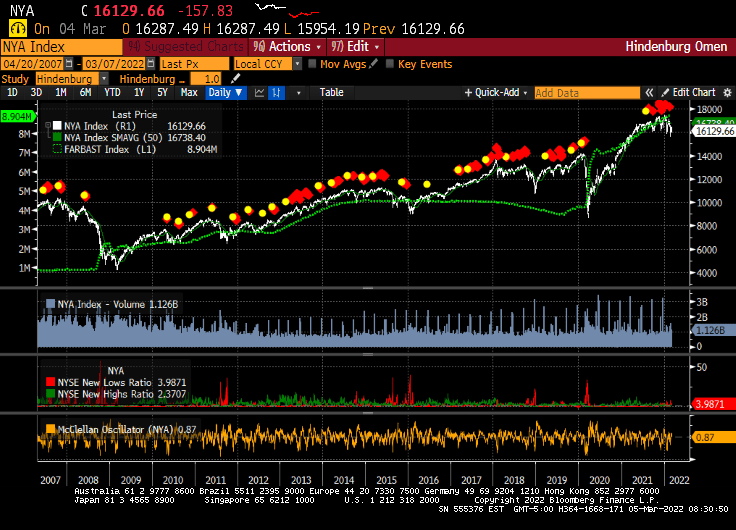Click the Quick-Add button
The image size is (736, 530).
click(x=496, y=92)
